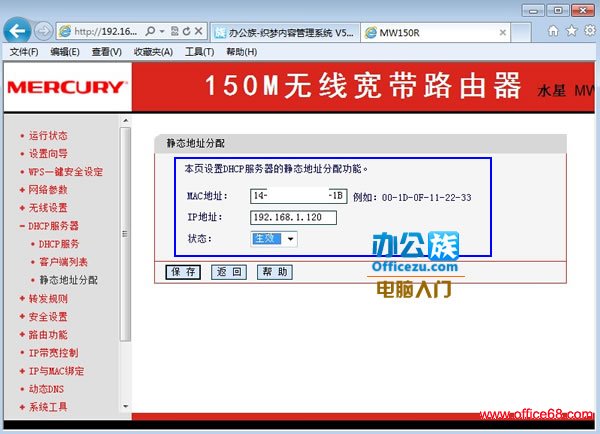This screenshot has height=434, width=600.
Task: Click the compatibility view icon
Action: (x=174, y=31)
